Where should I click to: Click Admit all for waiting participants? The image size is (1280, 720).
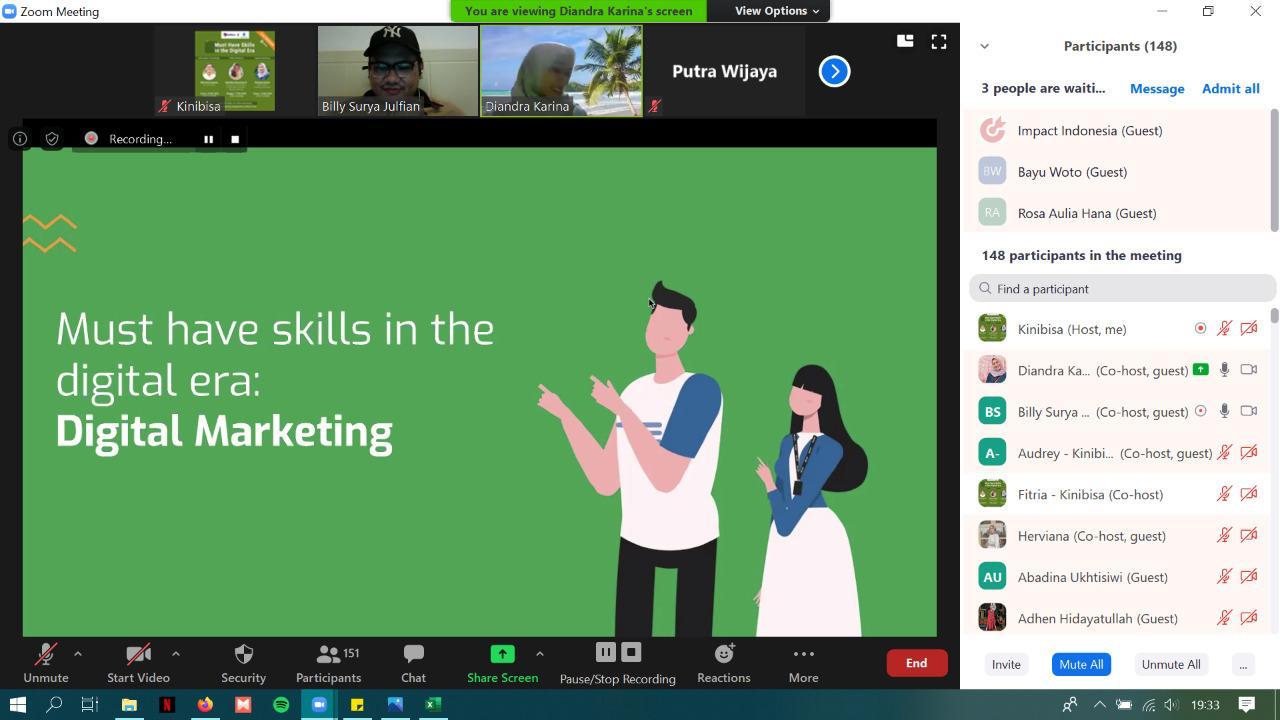click(1231, 88)
